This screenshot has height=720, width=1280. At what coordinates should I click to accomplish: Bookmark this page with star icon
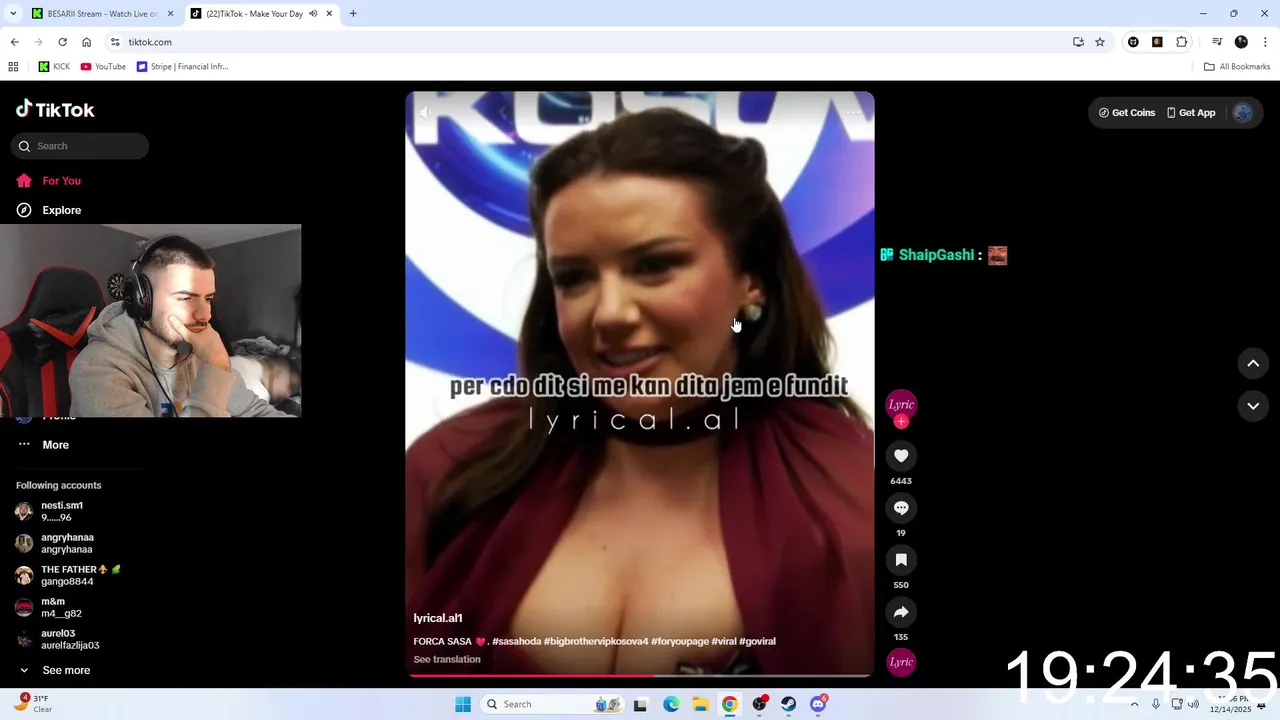[1100, 42]
